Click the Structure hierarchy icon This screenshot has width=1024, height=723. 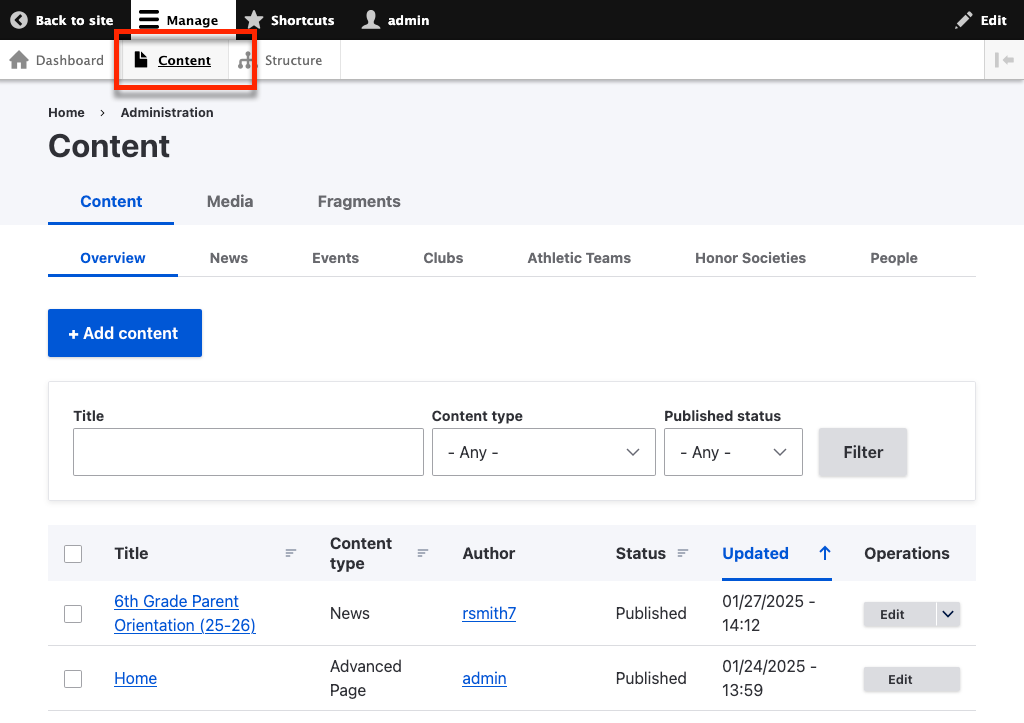[x=245, y=60]
